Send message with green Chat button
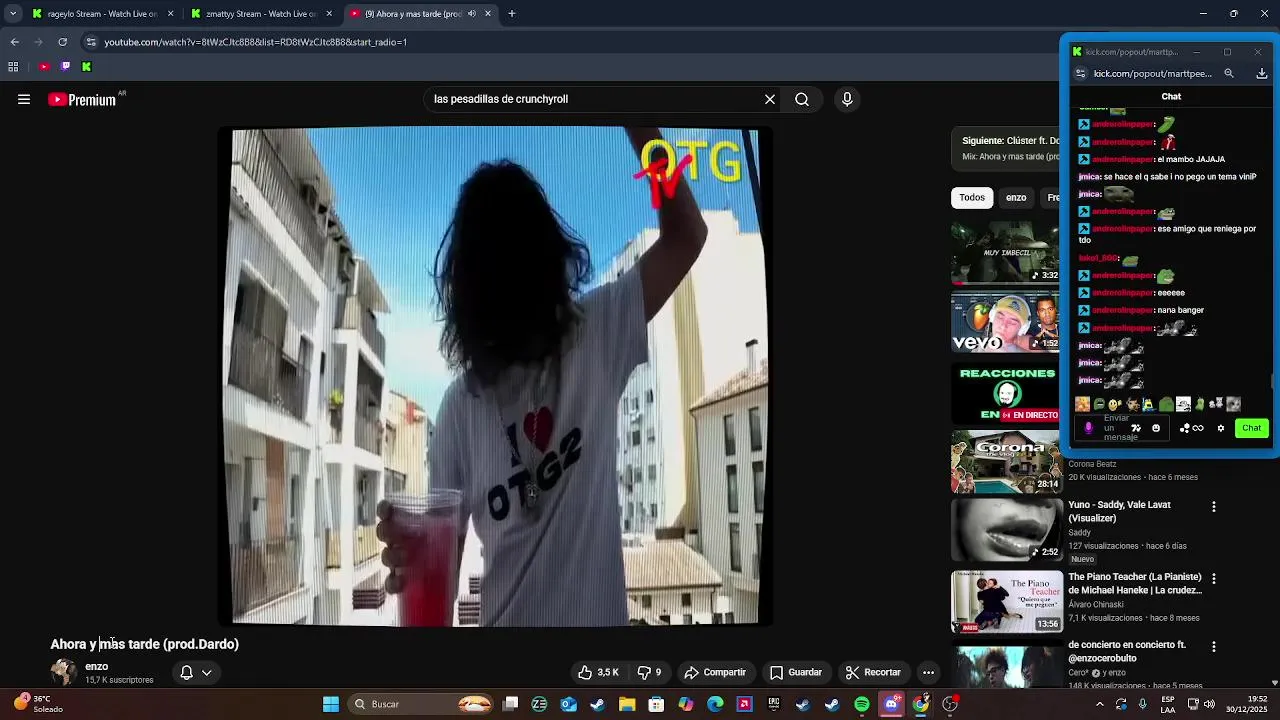The width and height of the screenshot is (1280, 720). pyautogui.click(x=1252, y=428)
